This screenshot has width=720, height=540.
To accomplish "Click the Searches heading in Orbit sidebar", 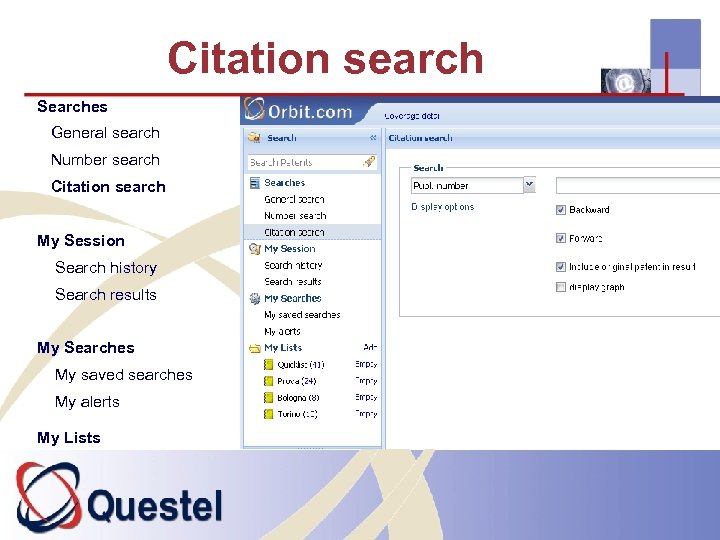I will (x=285, y=183).
